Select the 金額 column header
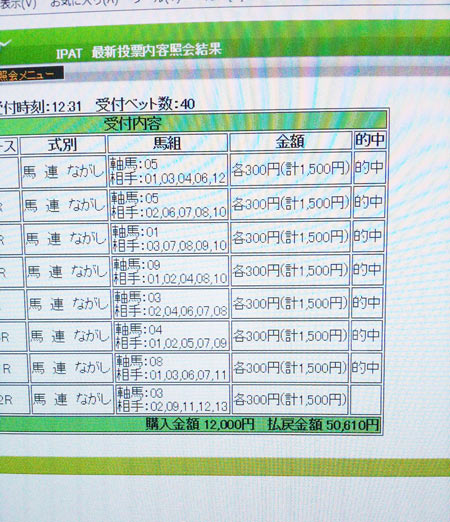This screenshot has height=522, width=450. coord(290,141)
